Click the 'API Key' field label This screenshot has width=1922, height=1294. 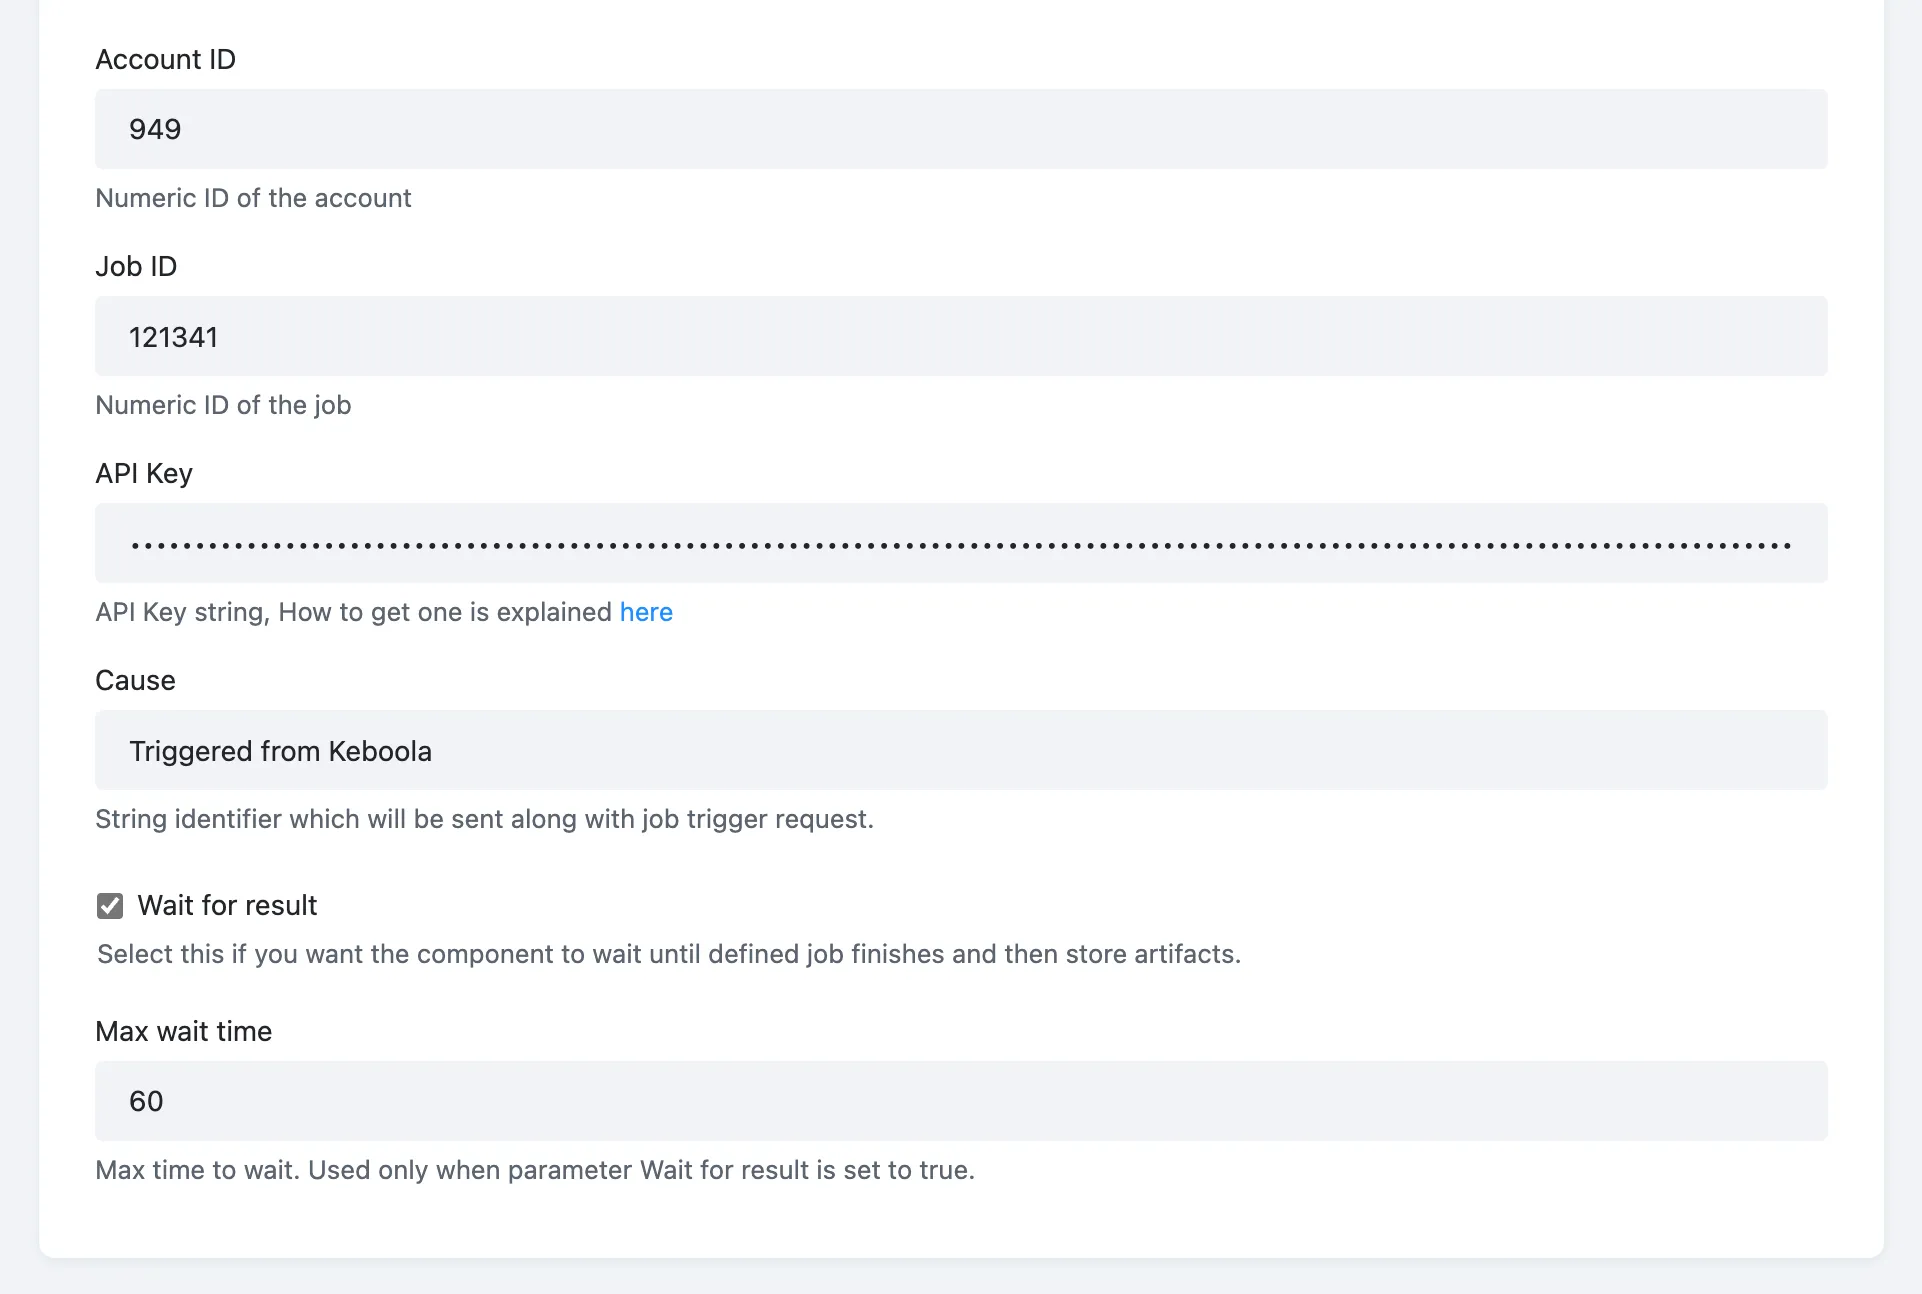pyautogui.click(x=144, y=473)
